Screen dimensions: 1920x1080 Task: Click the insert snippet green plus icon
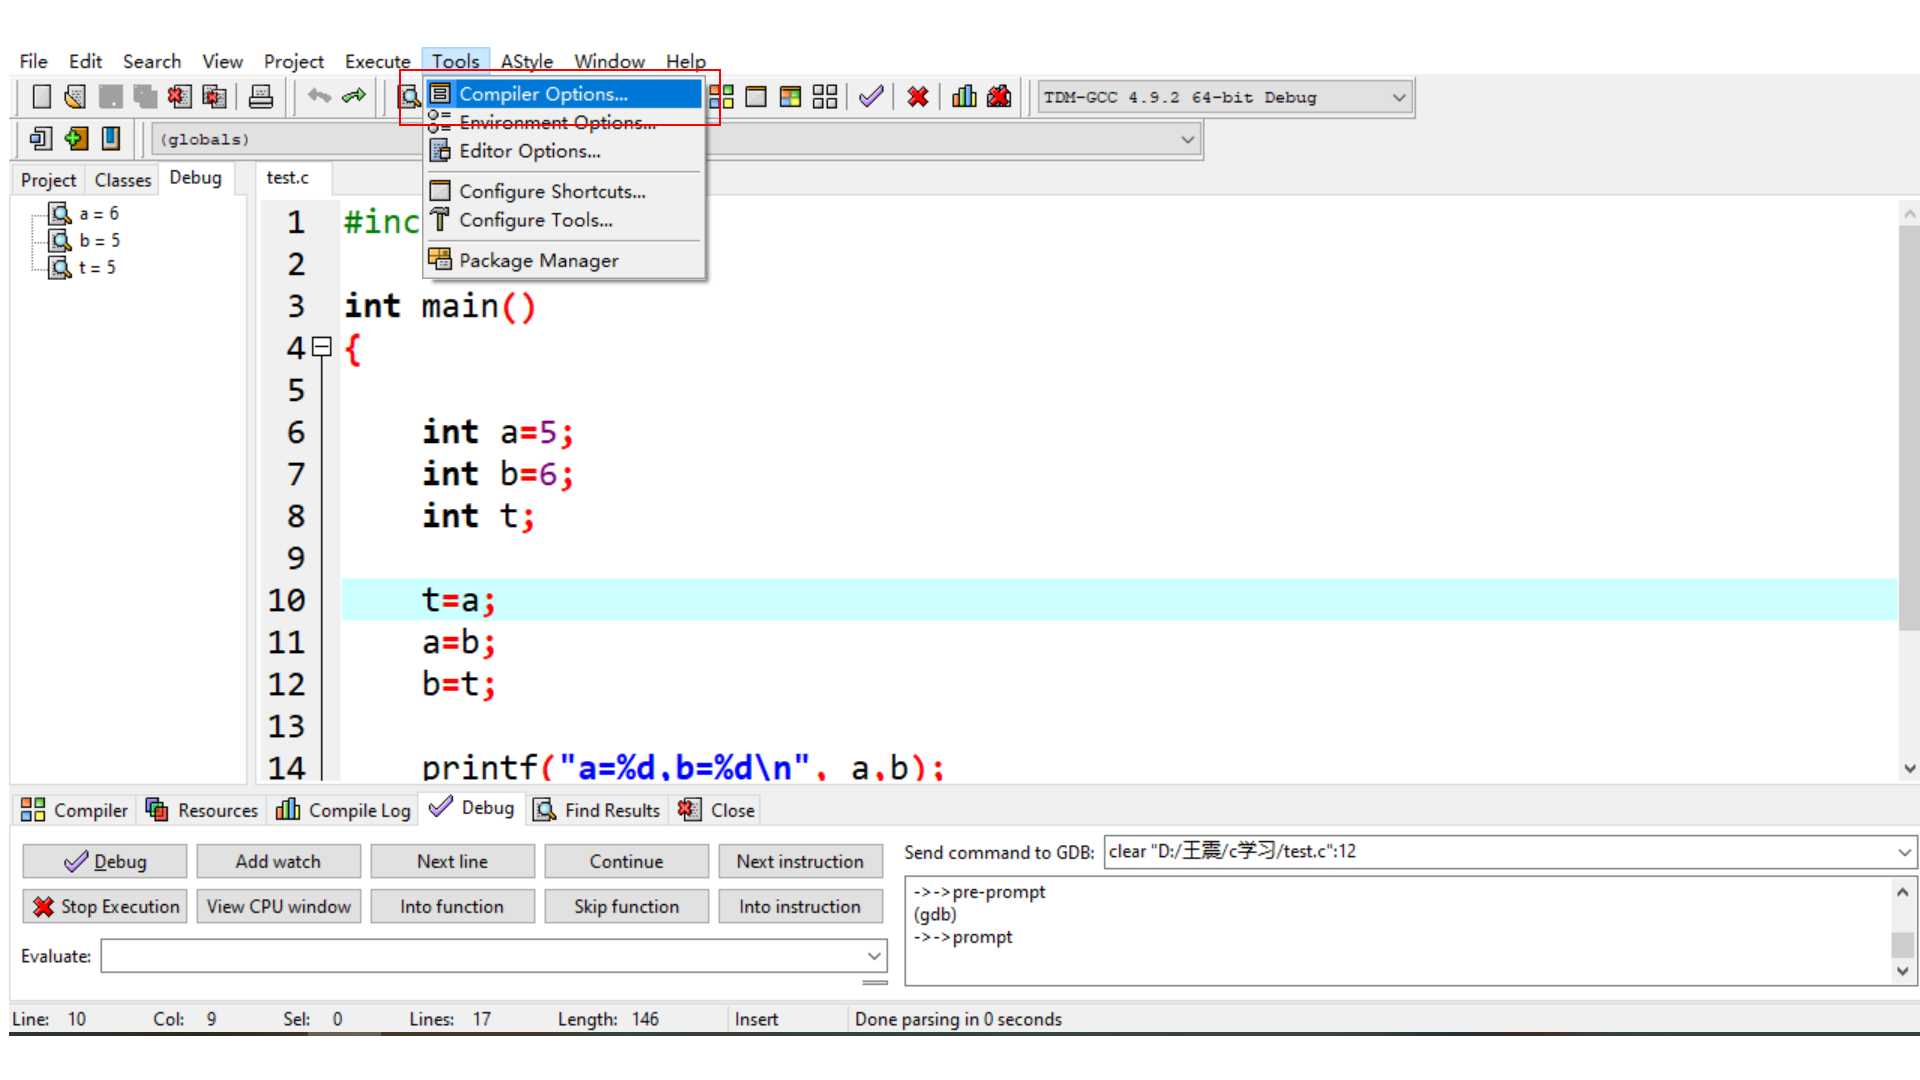(76, 139)
